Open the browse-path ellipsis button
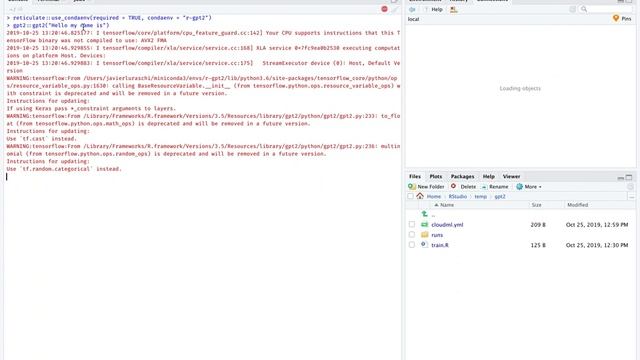640x360 pixels. pos(631,197)
